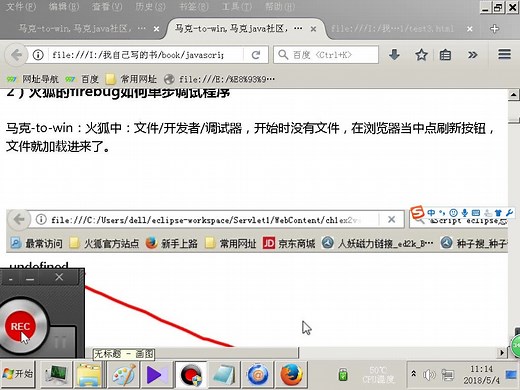Open the 网址导航 bookmark
Viewport: 520px width, 390px height.
(x=33, y=79)
